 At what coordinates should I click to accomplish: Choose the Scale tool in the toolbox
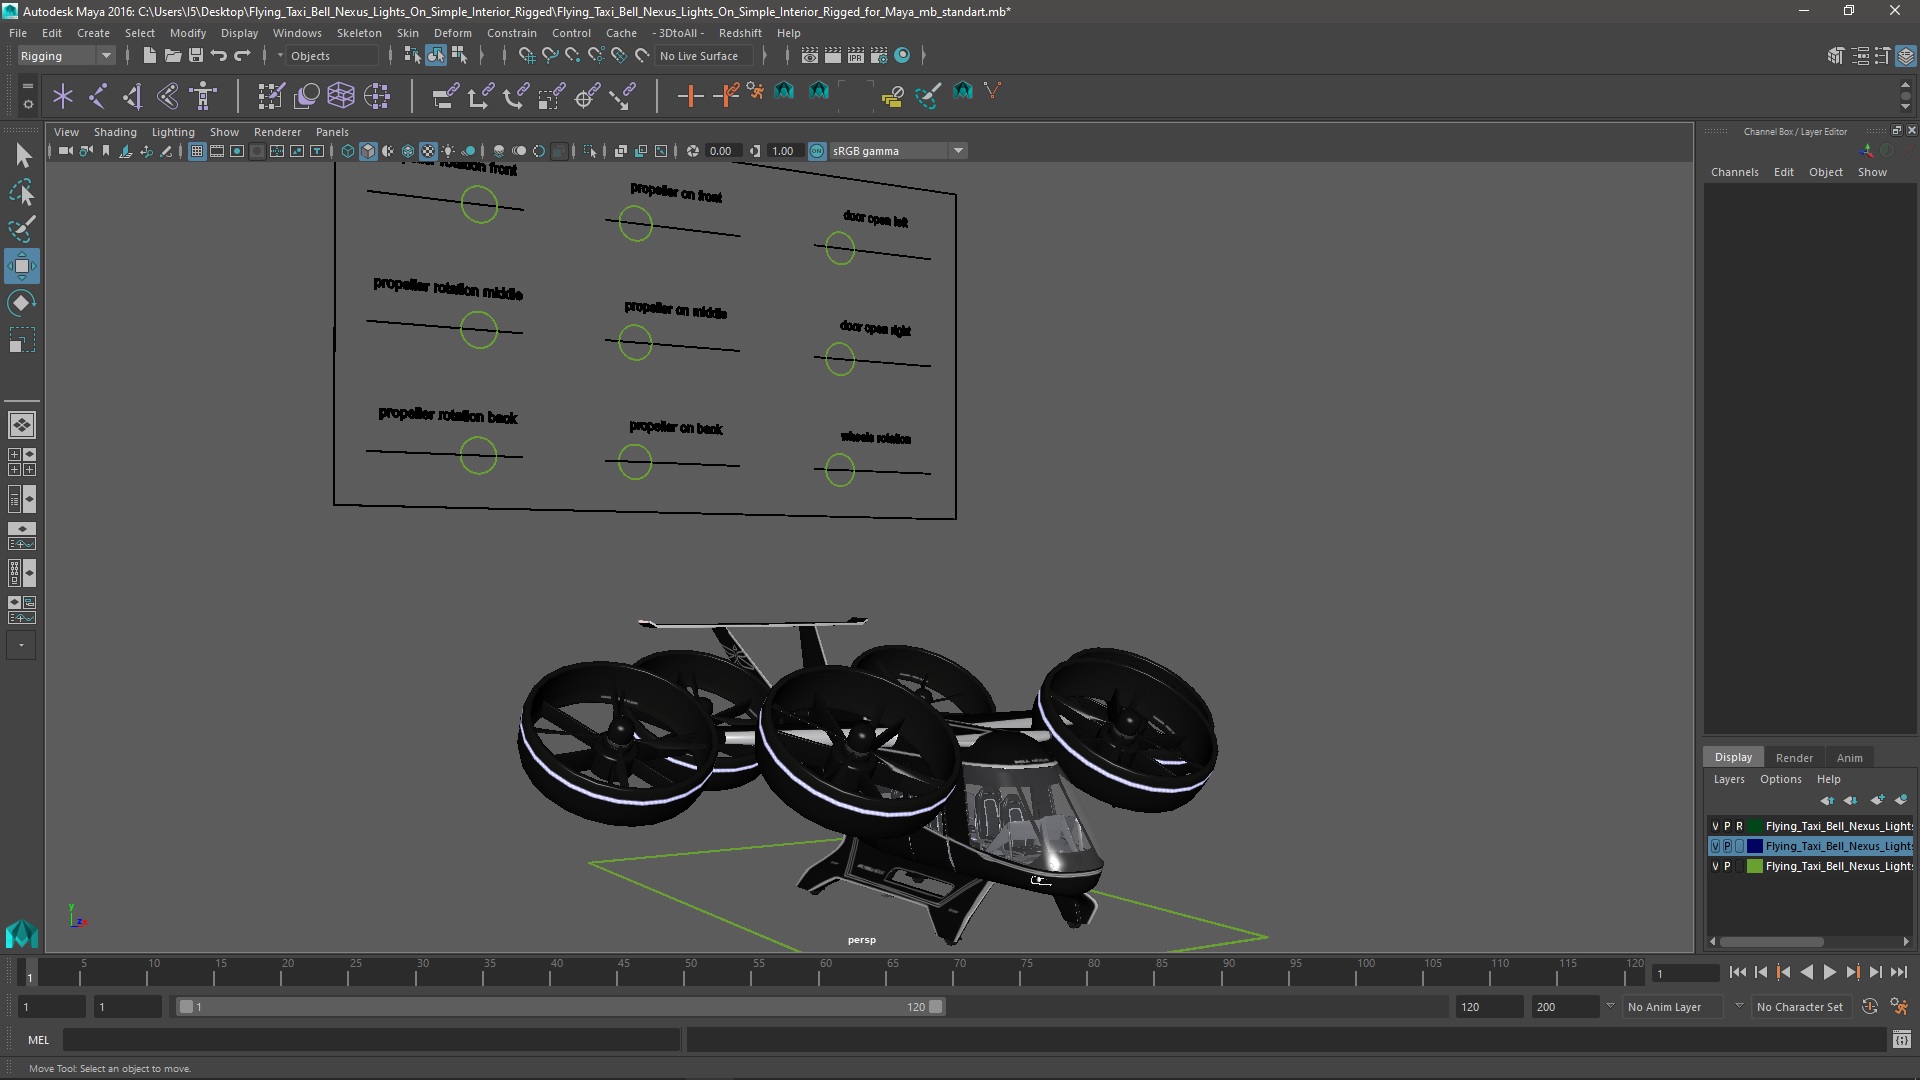[22, 340]
